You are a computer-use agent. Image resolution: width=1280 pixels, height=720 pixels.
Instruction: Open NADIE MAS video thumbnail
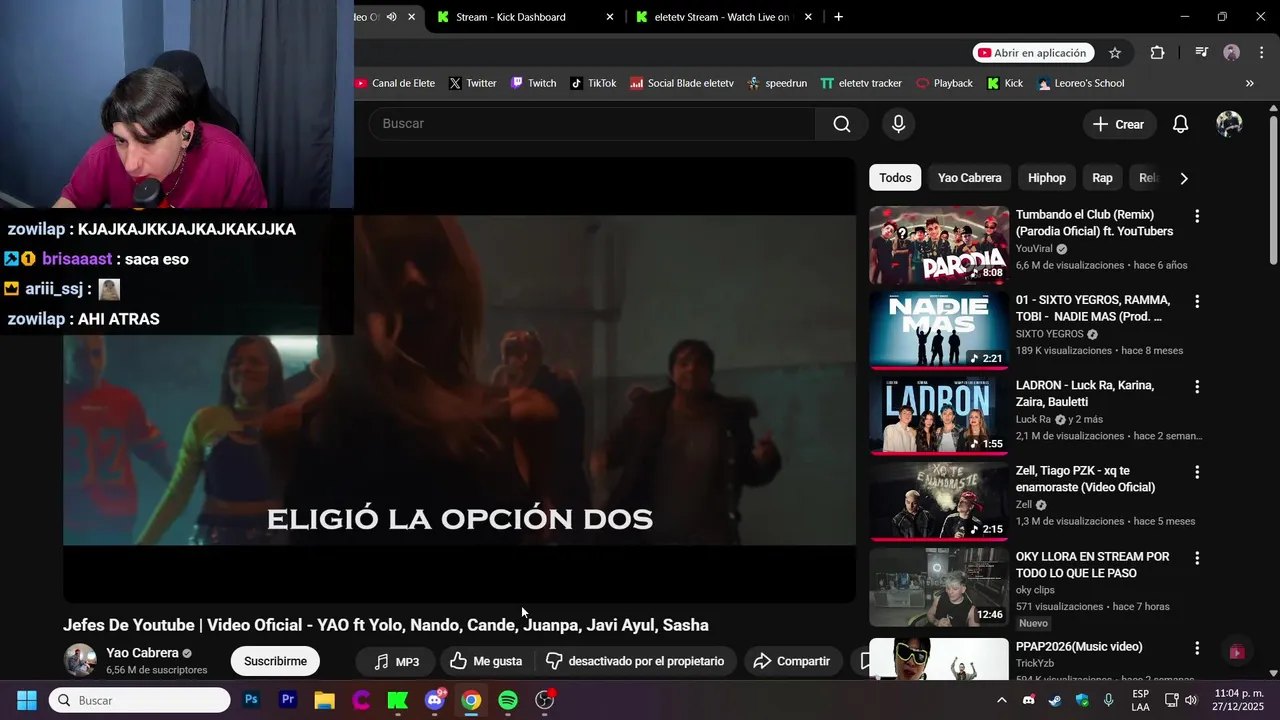tap(939, 330)
